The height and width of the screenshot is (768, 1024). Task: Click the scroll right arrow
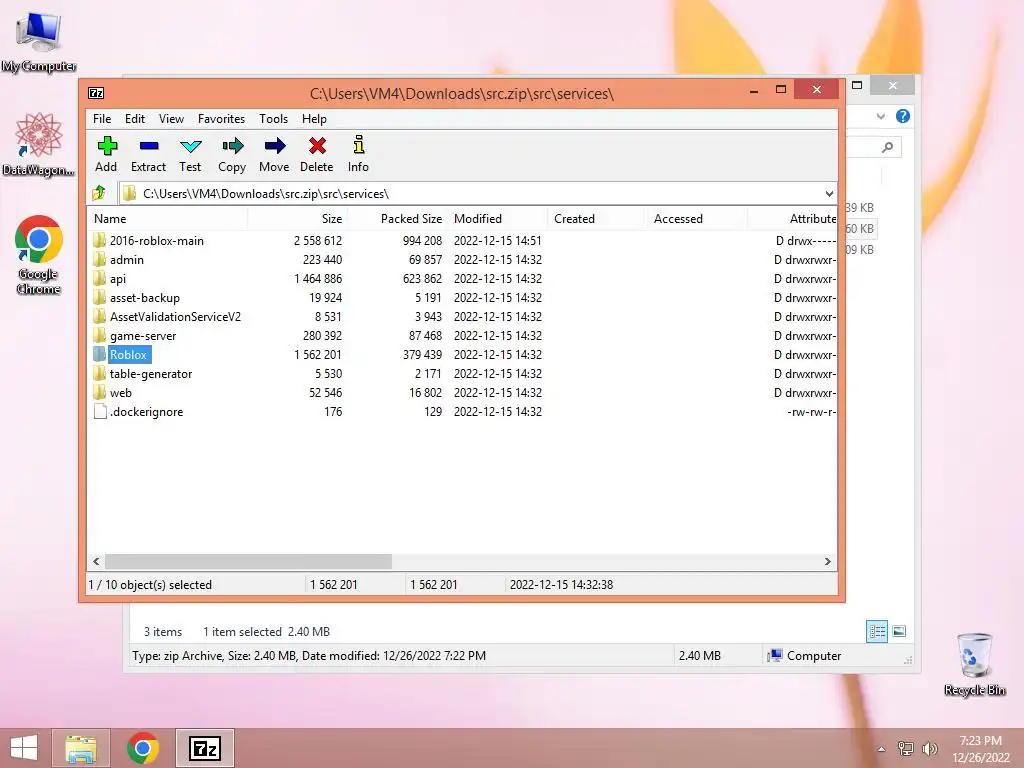tap(828, 562)
